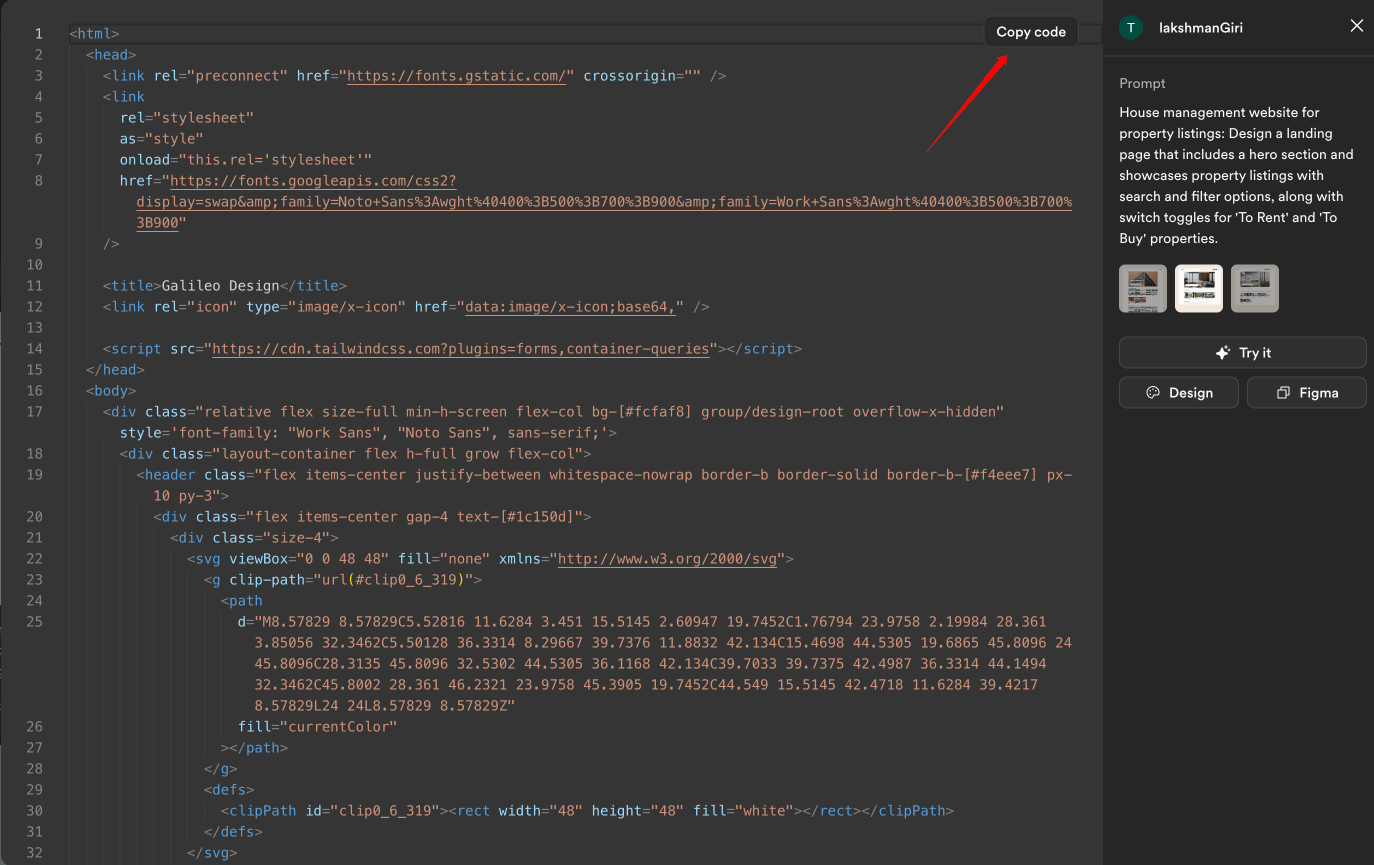The height and width of the screenshot is (865, 1374).
Task: Open the fonts.gstatic.com preconnect link
Action: pyautogui.click(x=456, y=75)
